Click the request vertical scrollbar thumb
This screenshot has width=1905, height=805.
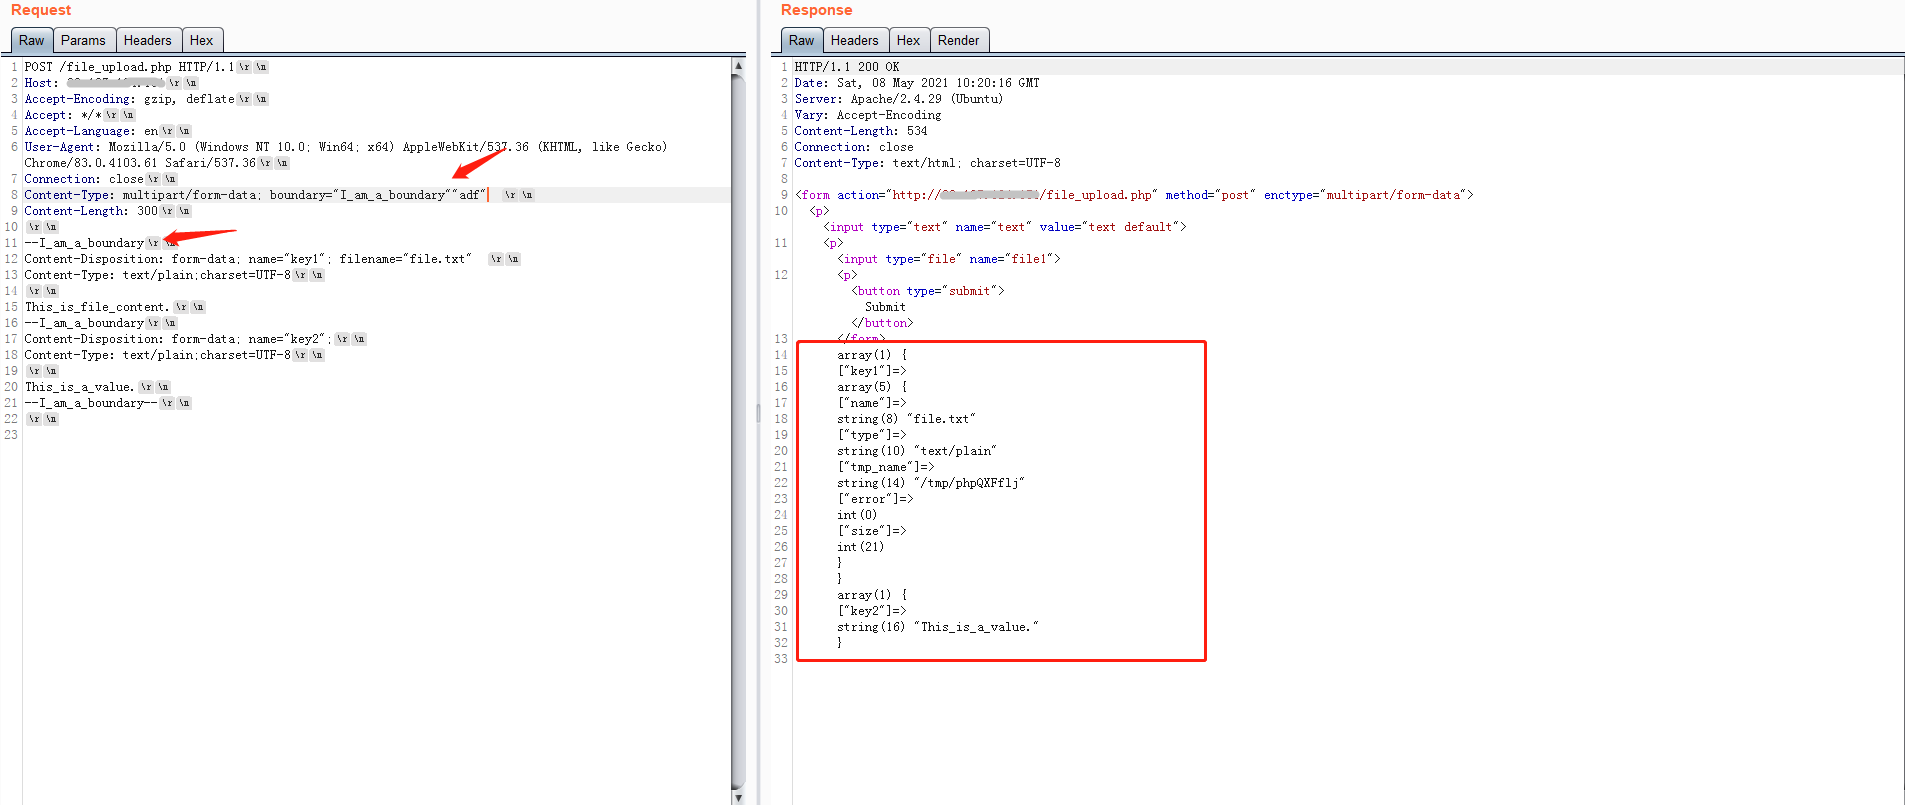(738, 431)
